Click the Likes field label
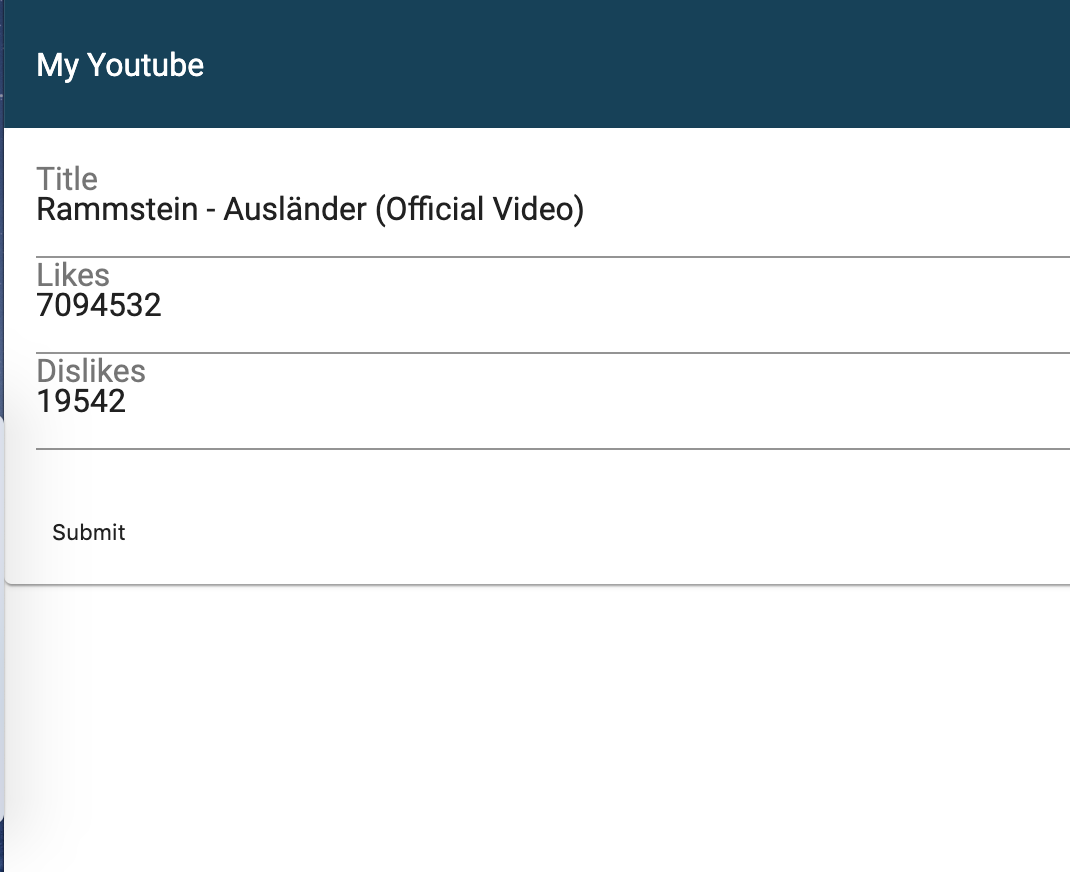The width and height of the screenshot is (1070, 872). (x=73, y=275)
